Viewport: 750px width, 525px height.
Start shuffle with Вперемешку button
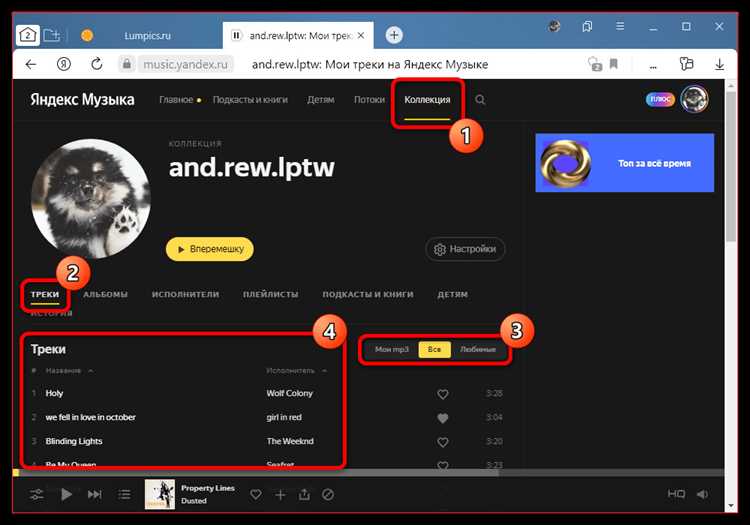[x=210, y=249]
